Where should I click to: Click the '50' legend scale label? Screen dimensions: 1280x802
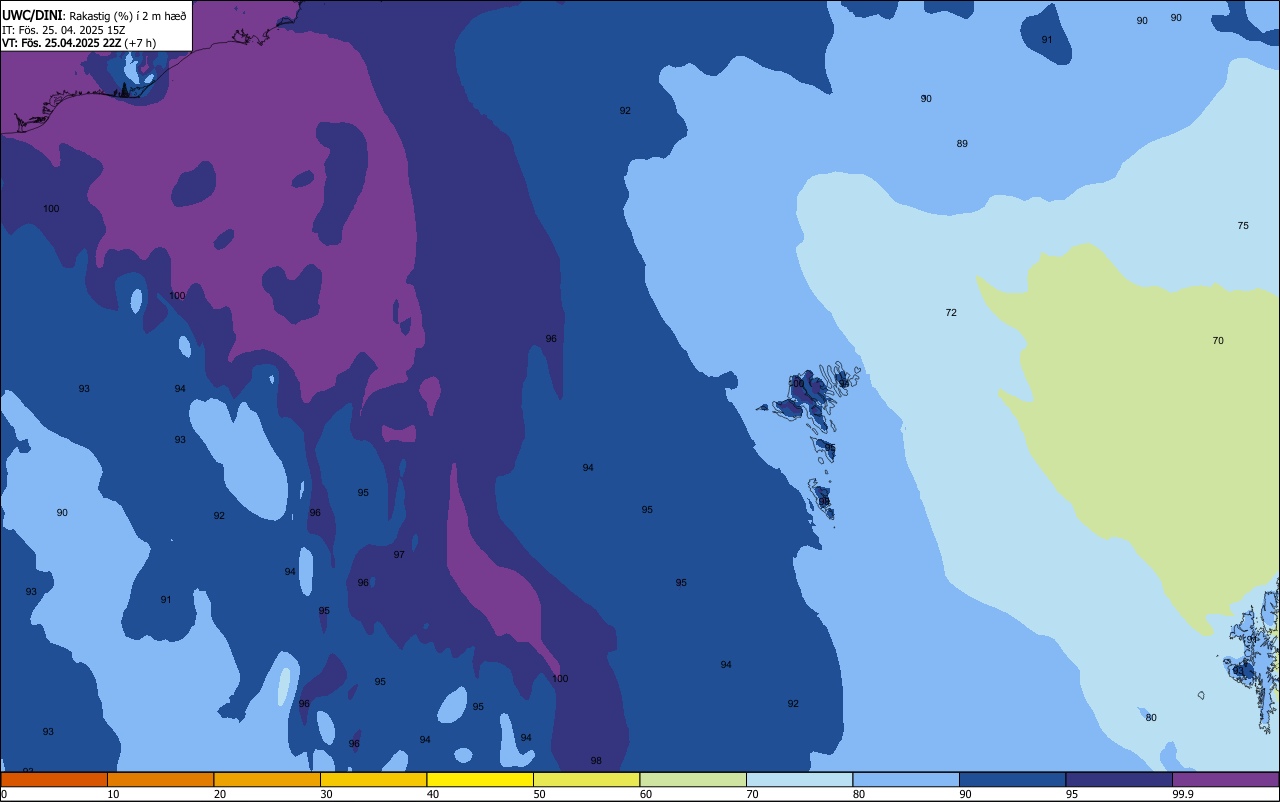pos(539,794)
